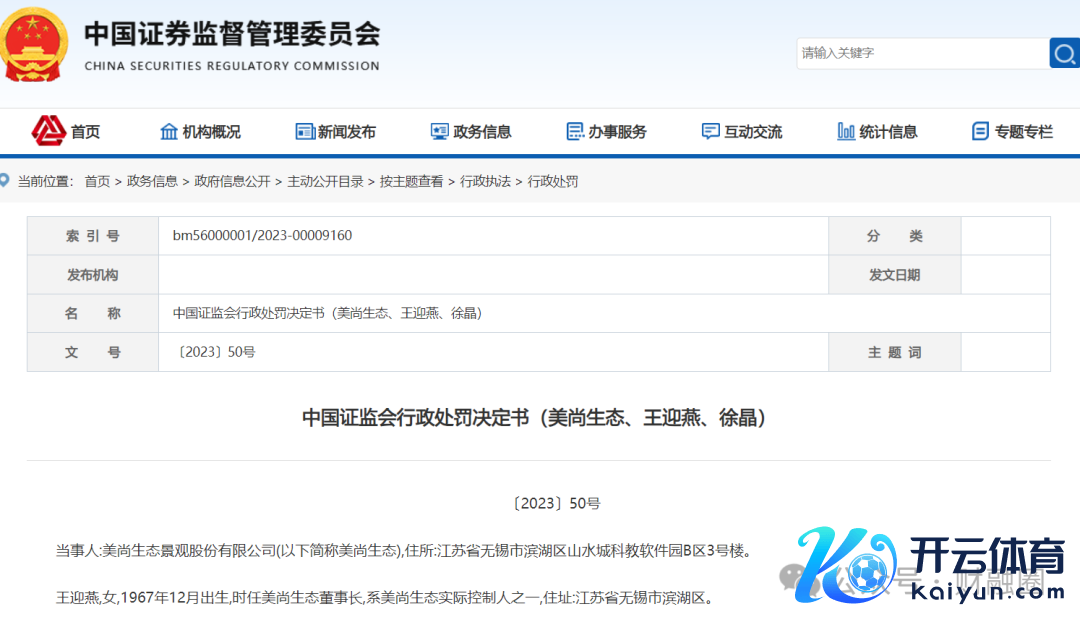Type in the 请输入关键字 search field
Screen dimensions: 1080x625
[x=920, y=53]
